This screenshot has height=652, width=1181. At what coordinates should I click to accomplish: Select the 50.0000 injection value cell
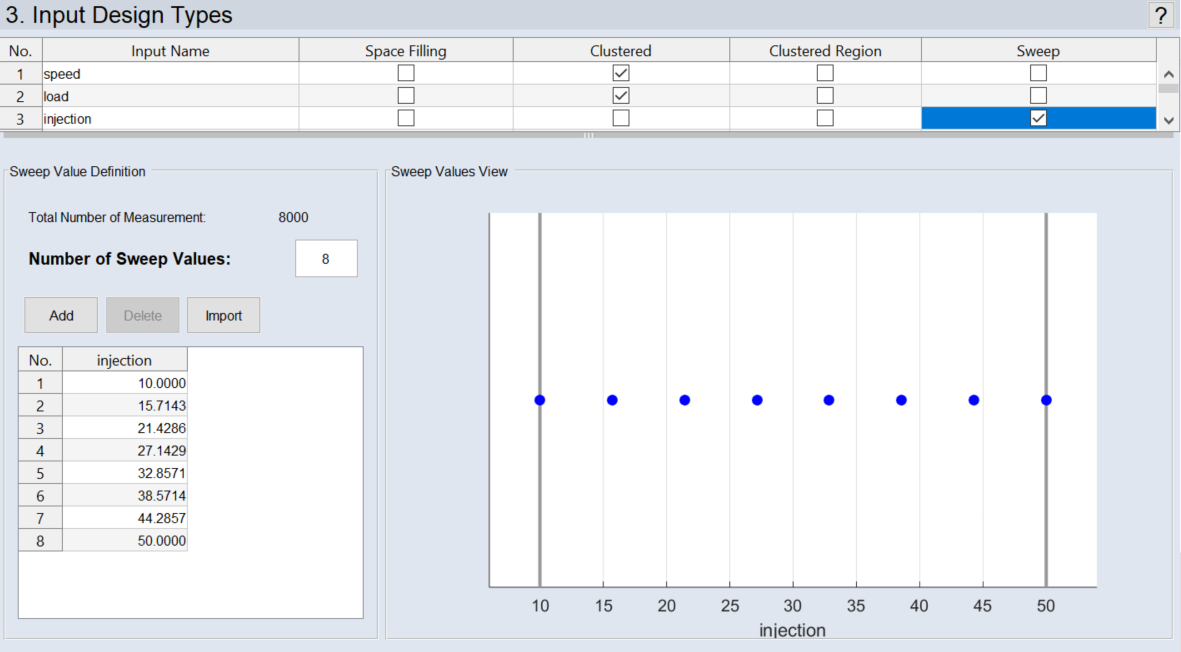pos(125,541)
